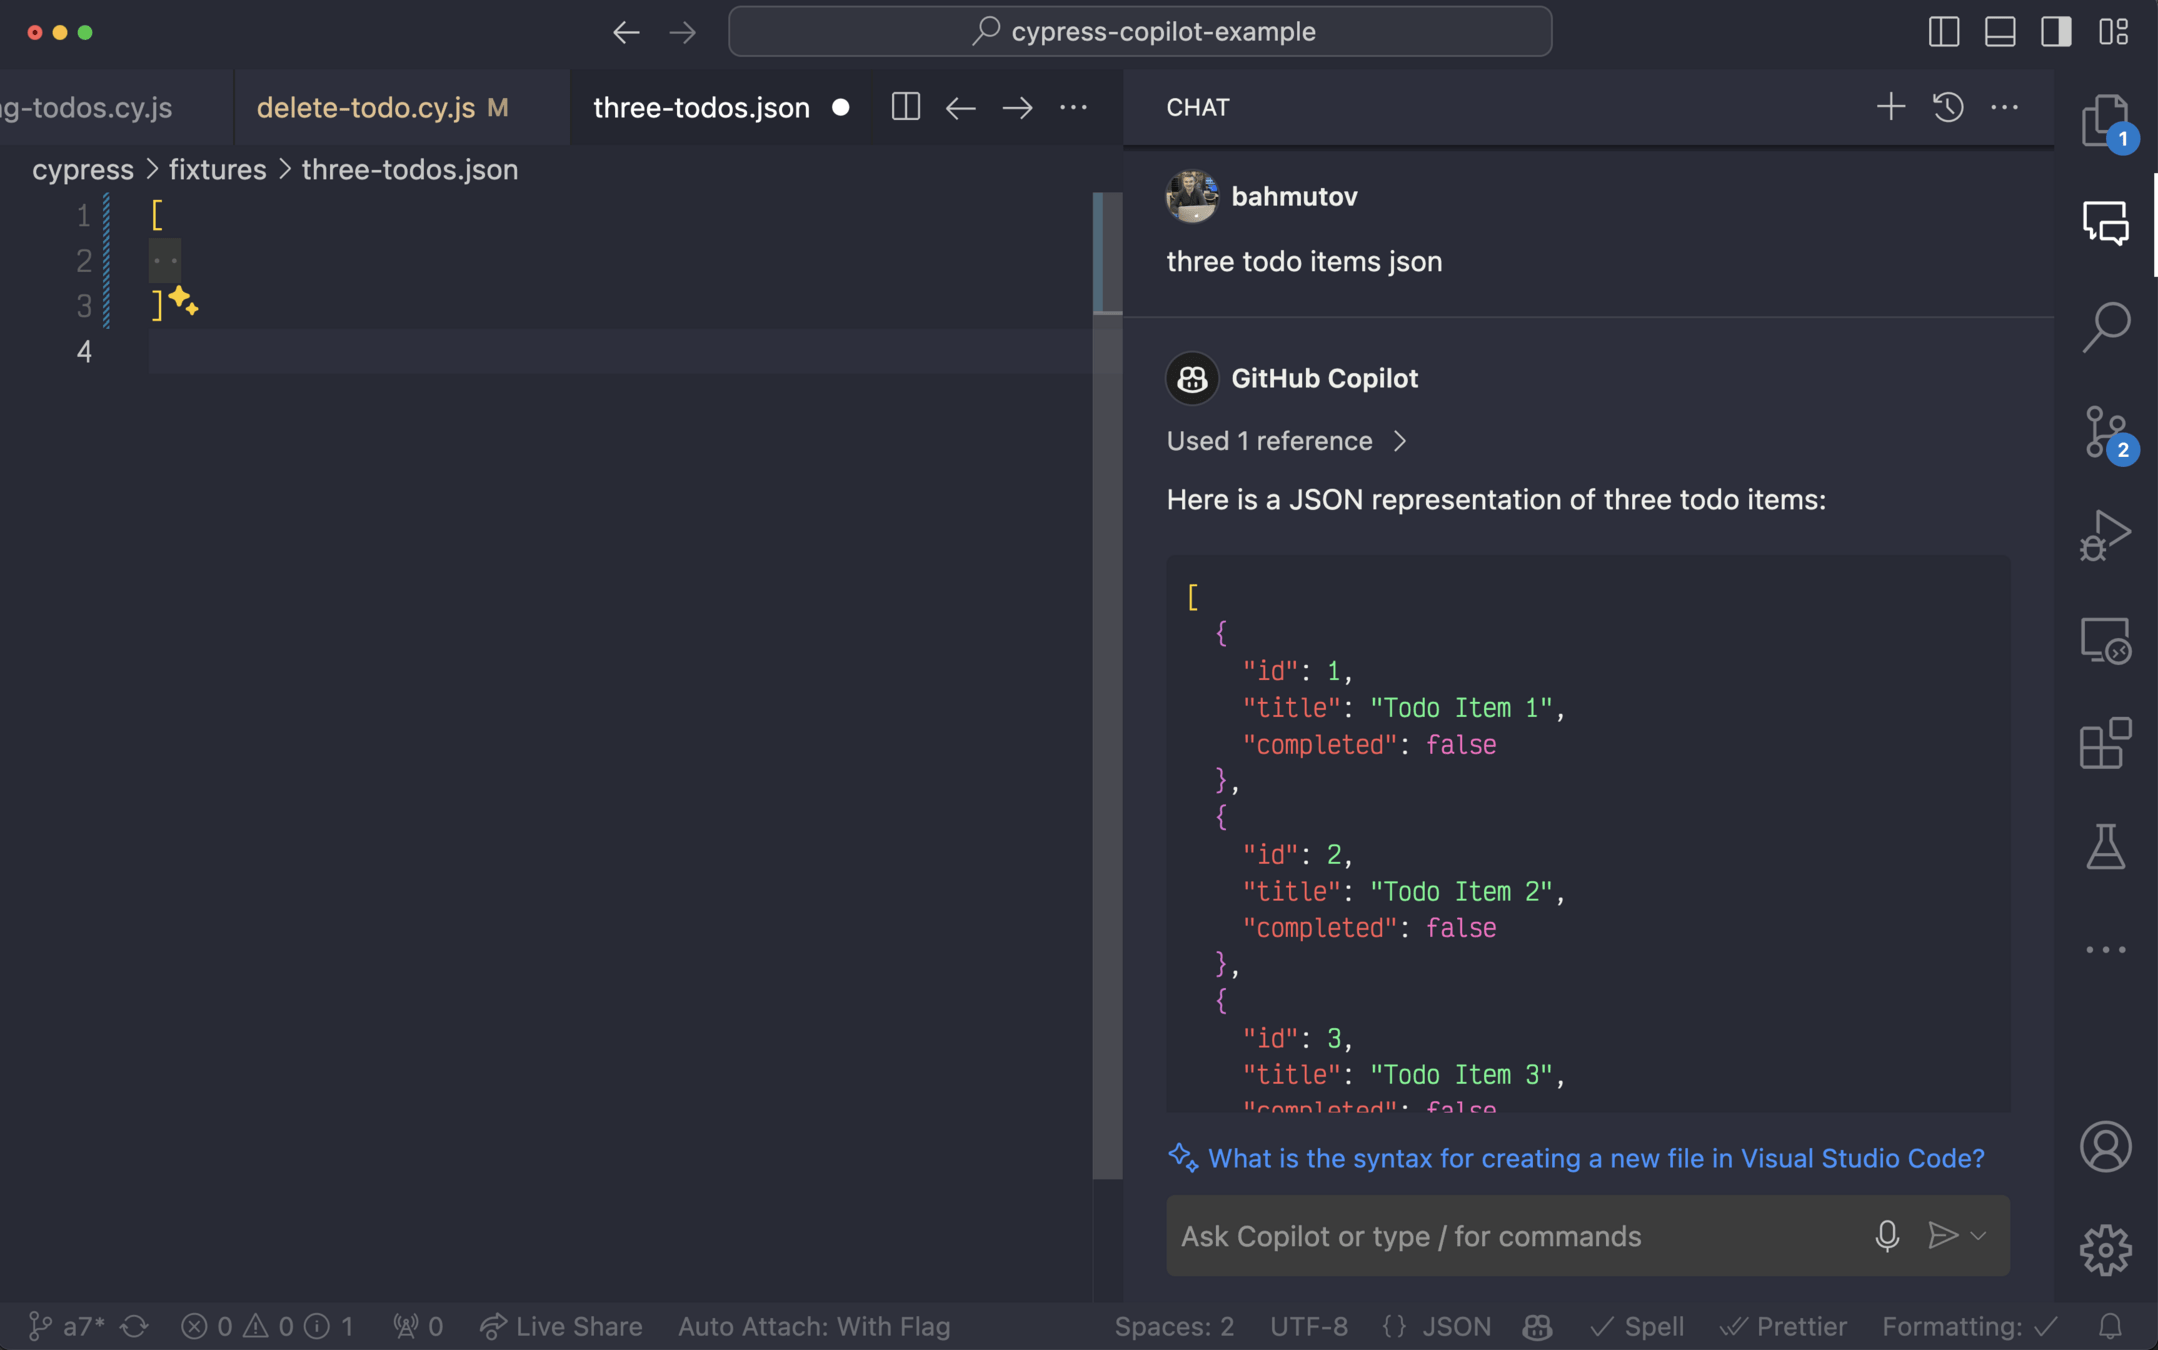The height and width of the screenshot is (1350, 2158).
Task: Open the Source Control view
Action: (x=2105, y=432)
